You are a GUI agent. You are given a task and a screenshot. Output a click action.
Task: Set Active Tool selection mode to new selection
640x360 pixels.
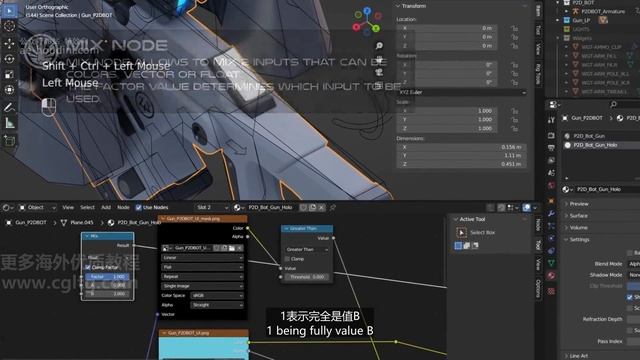pyautogui.click(x=458, y=246)
